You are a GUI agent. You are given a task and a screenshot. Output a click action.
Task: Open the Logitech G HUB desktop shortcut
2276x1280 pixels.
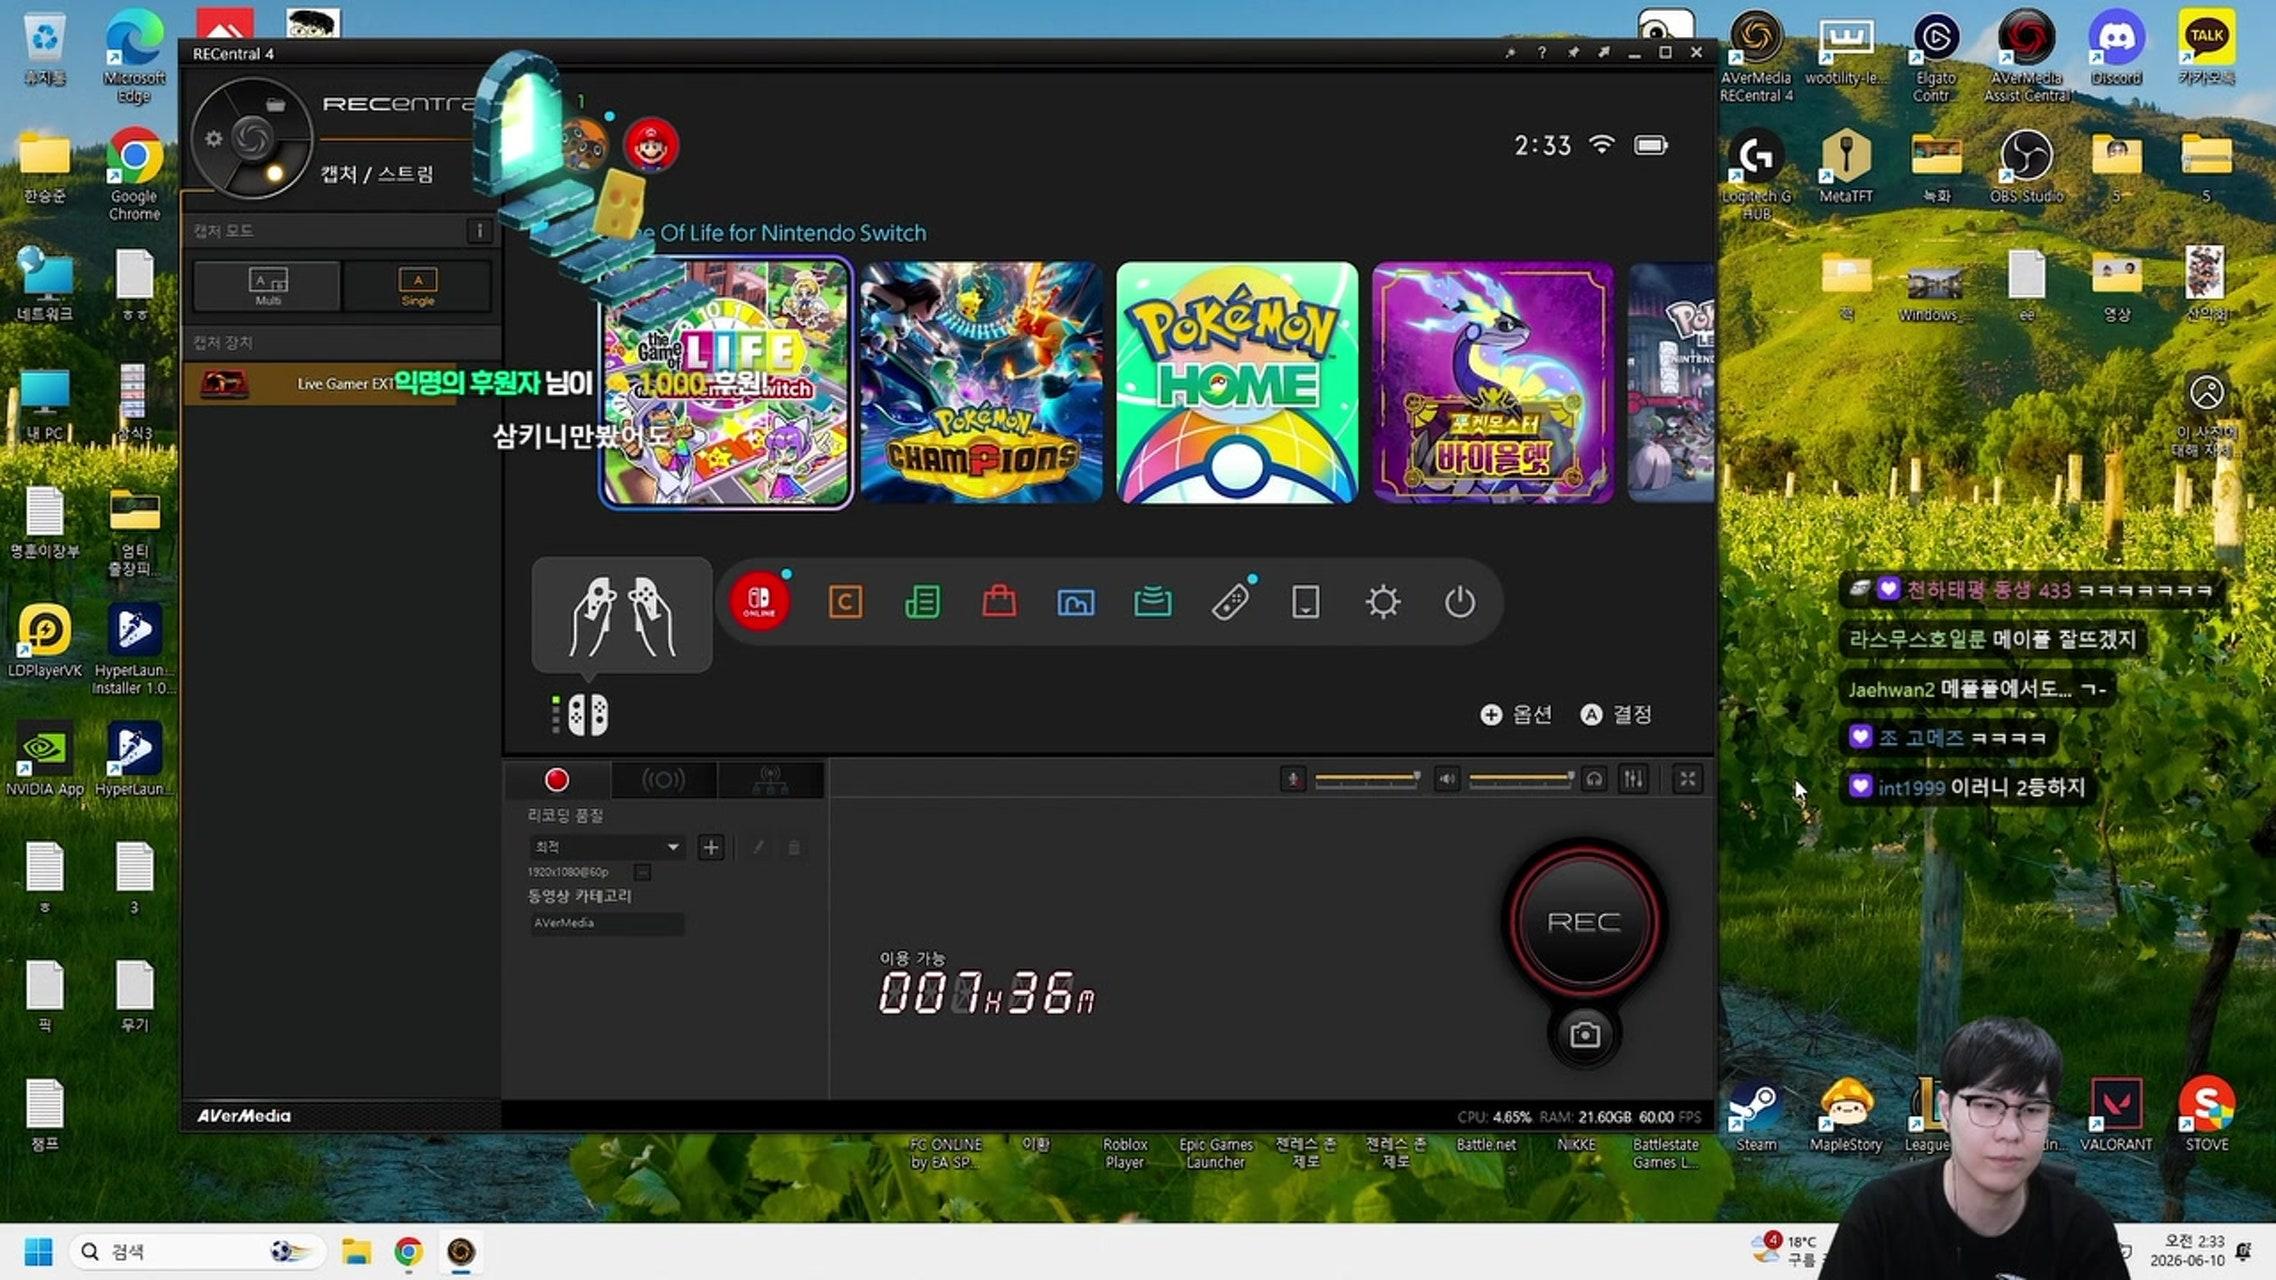pyautogui.click(x=1756, y=175)
